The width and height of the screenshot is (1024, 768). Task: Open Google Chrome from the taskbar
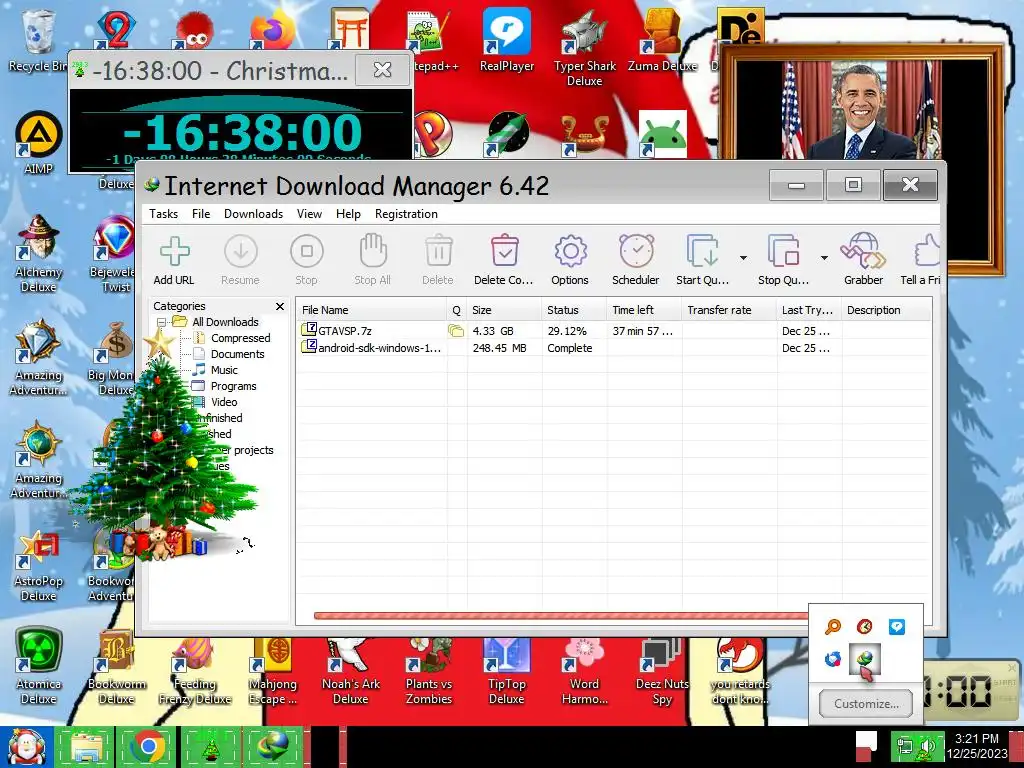pos(148,747)
